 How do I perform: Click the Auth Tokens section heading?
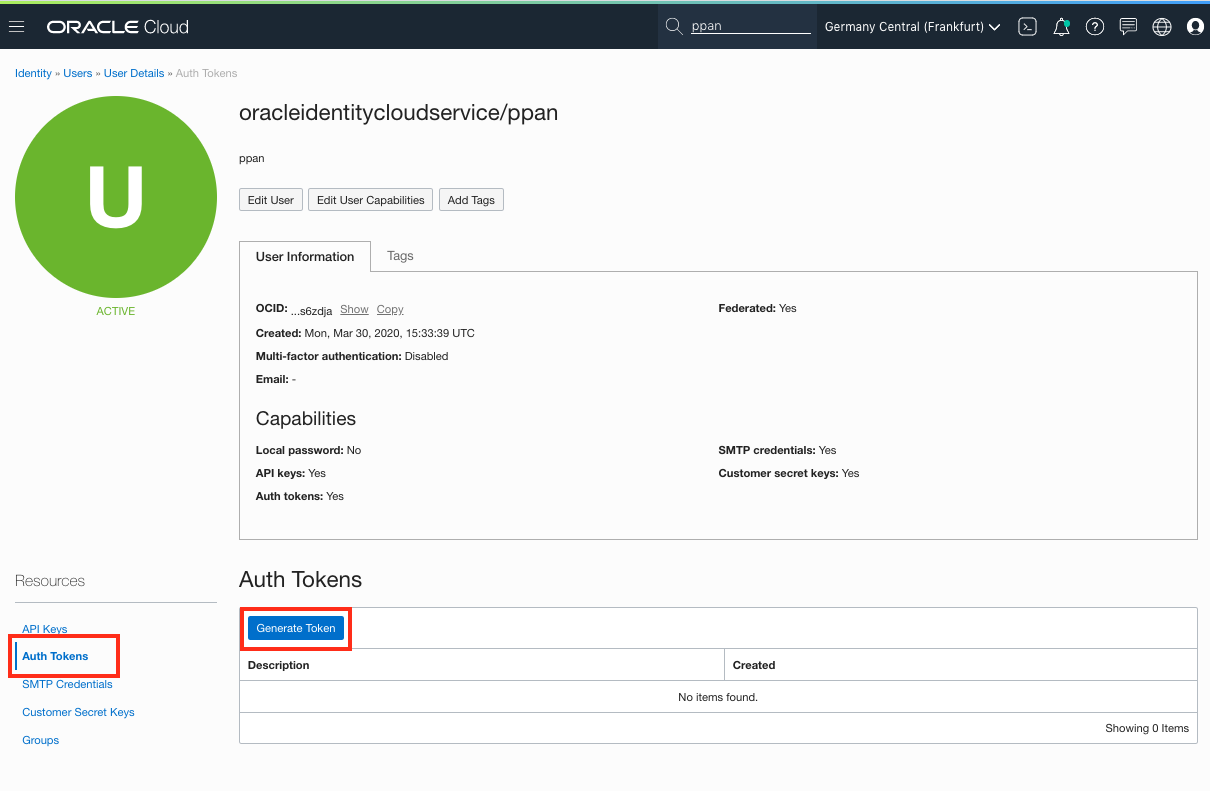pos(300,580)
